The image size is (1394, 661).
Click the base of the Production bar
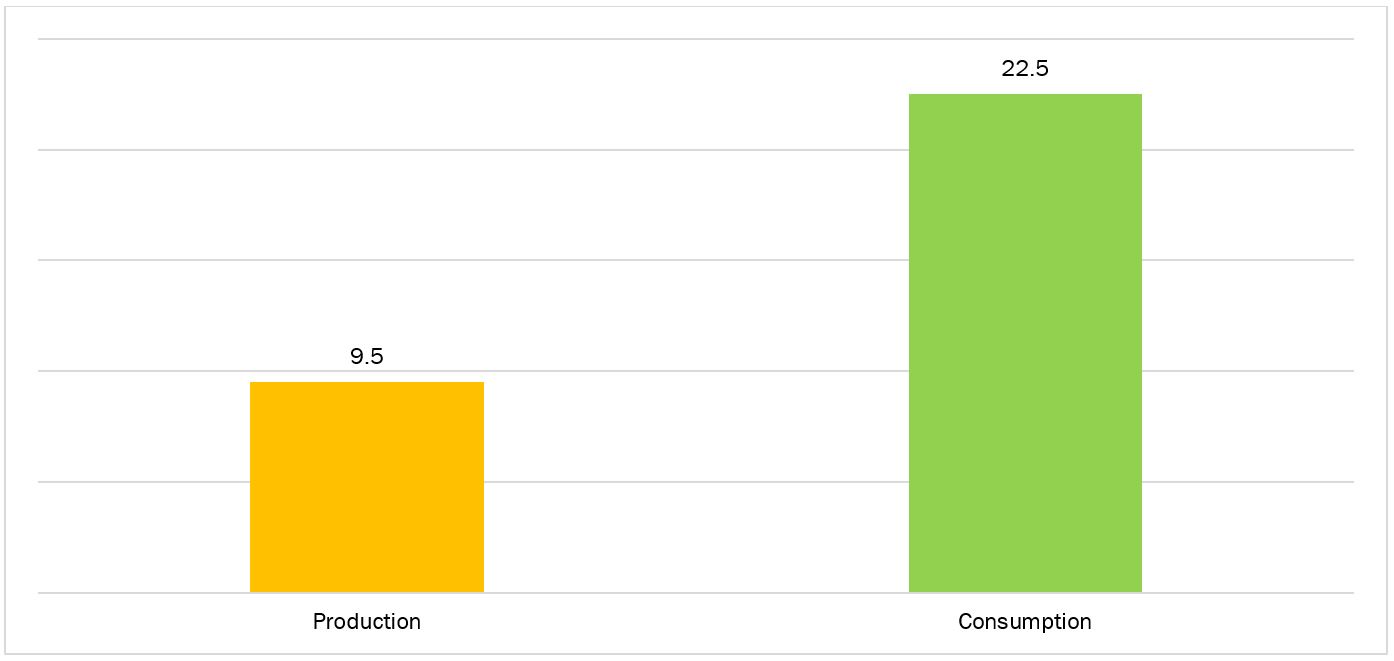point(366,589)
